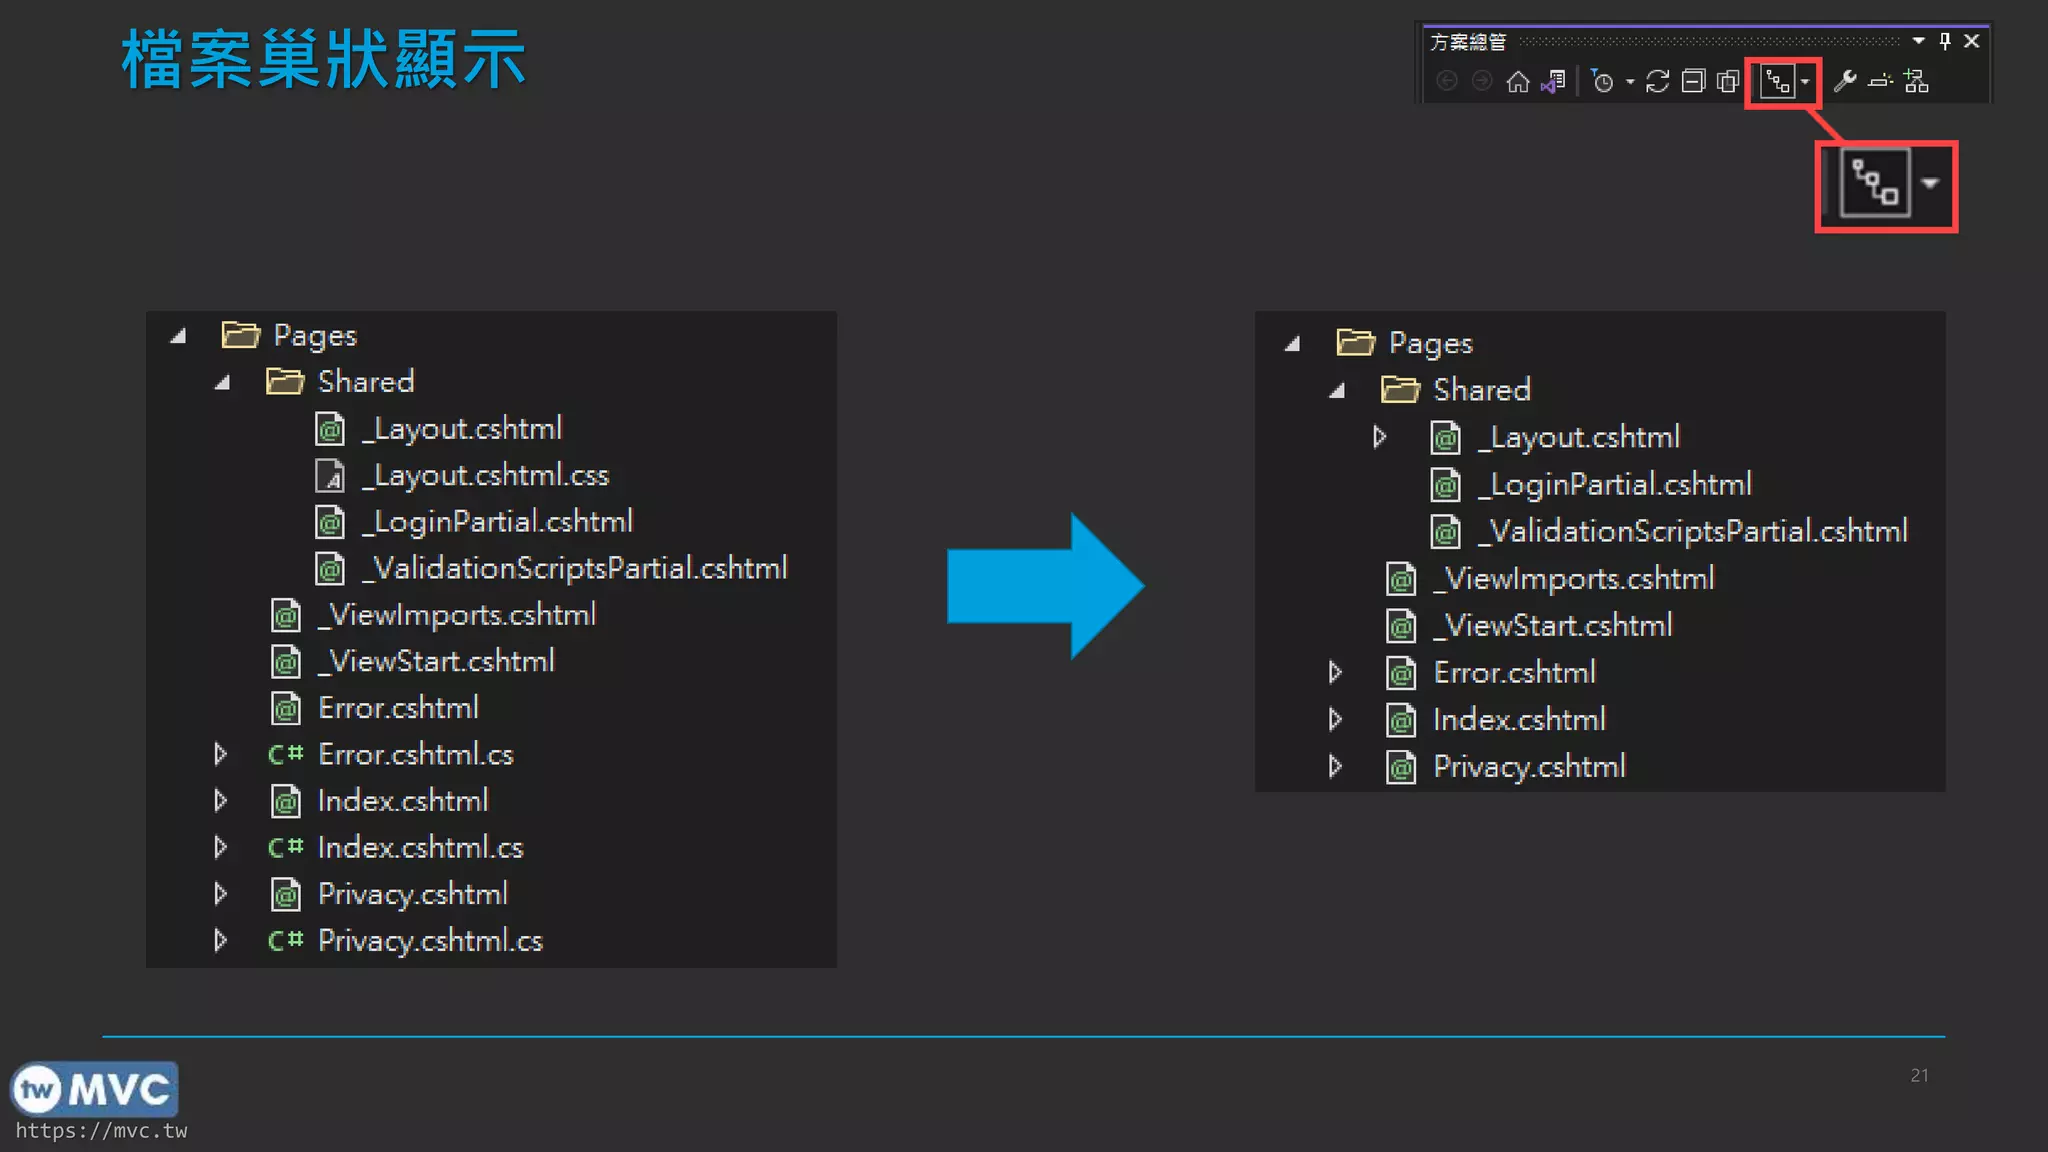Select Privacy.cshtml.cs file name
The image size is (2048, 1152).
point(431,940)
